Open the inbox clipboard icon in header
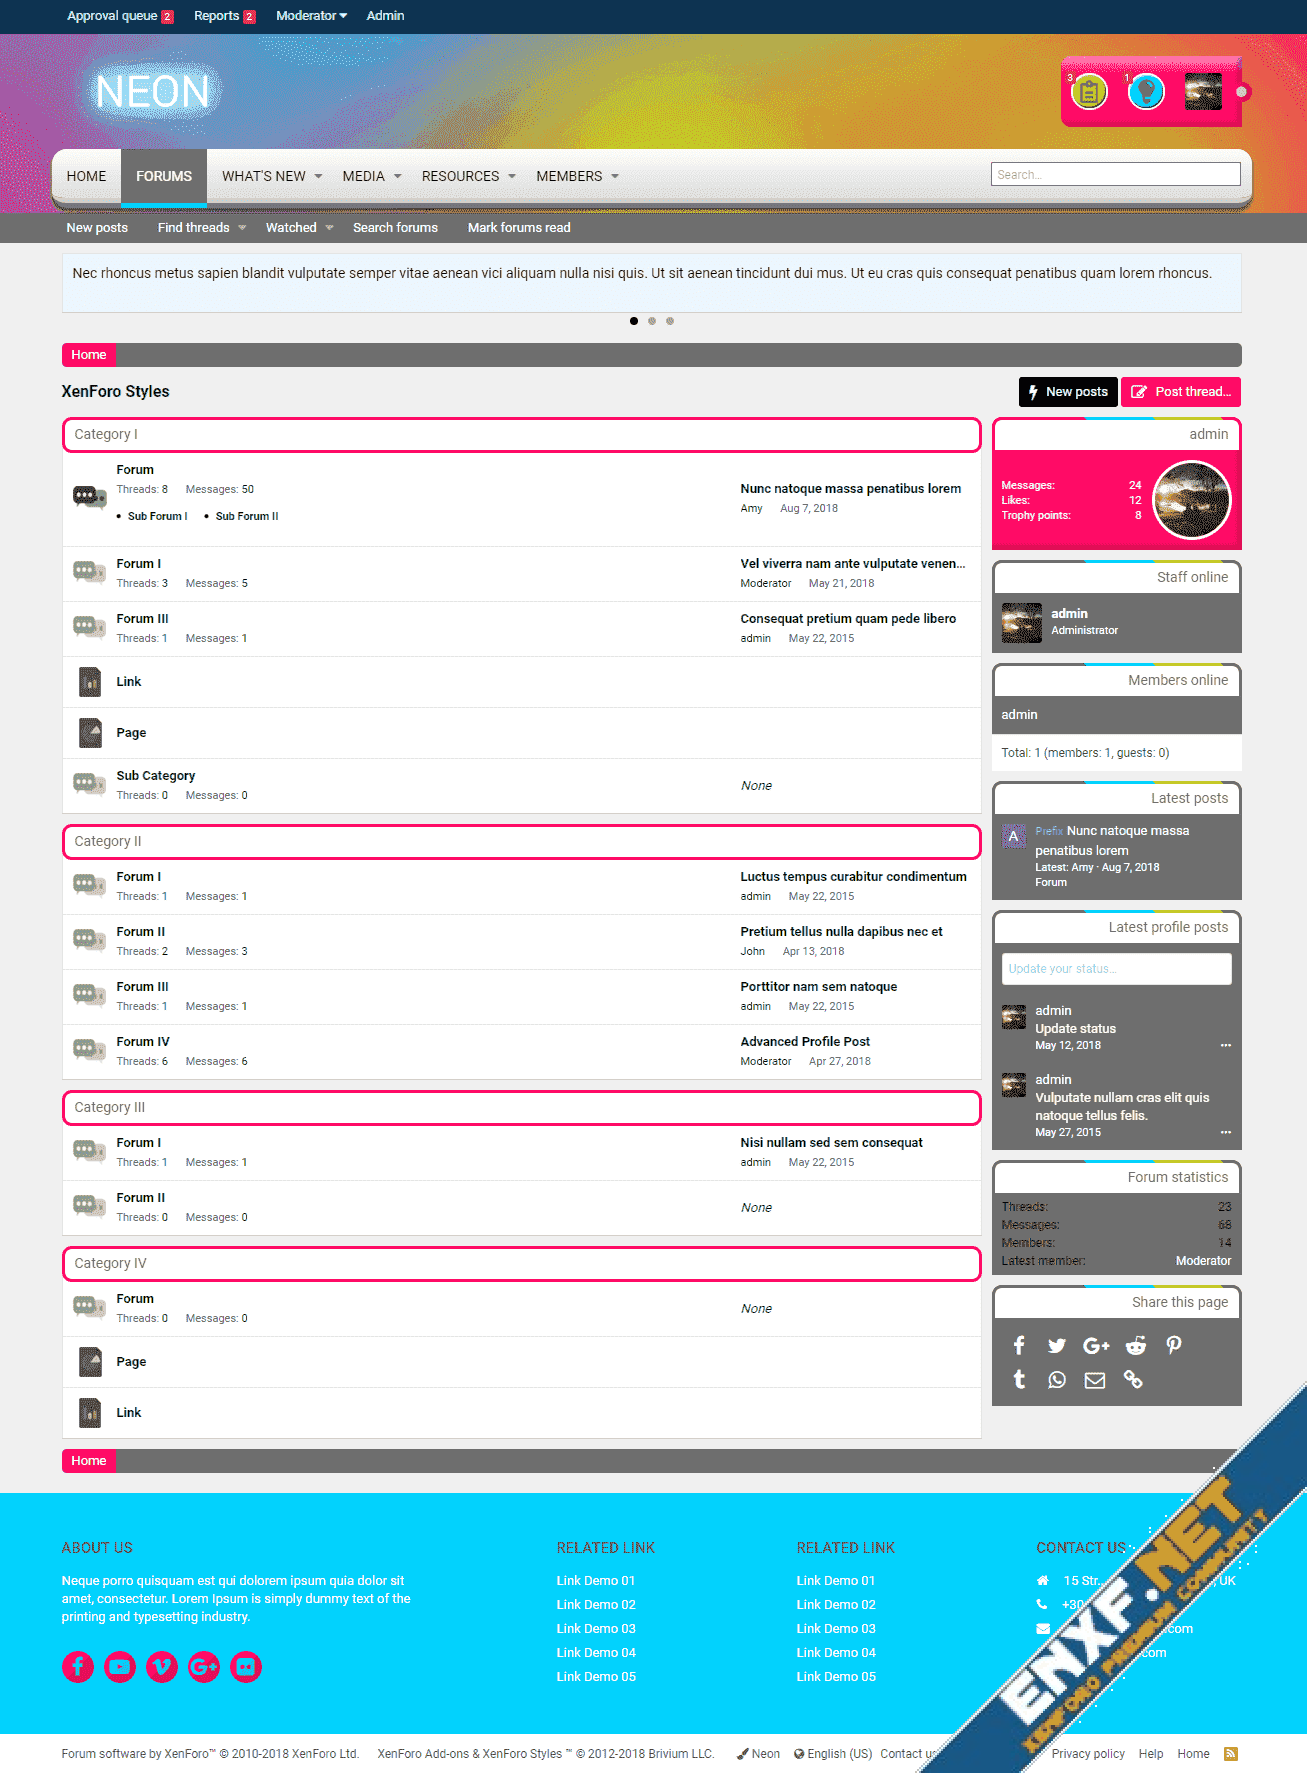The height and width of the screenshot is (1773, 1307). 1089,92
